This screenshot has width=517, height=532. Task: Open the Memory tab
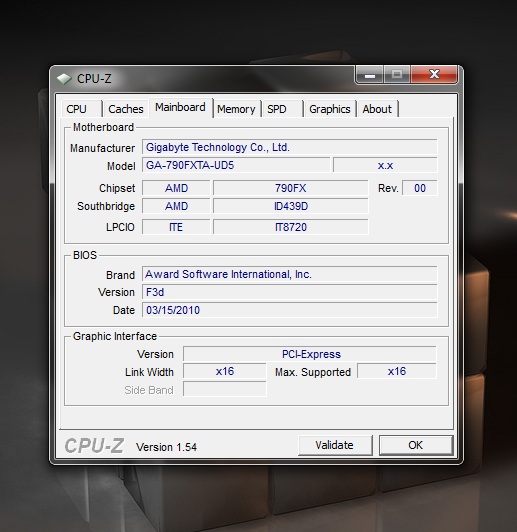click(x=236, y=109)
